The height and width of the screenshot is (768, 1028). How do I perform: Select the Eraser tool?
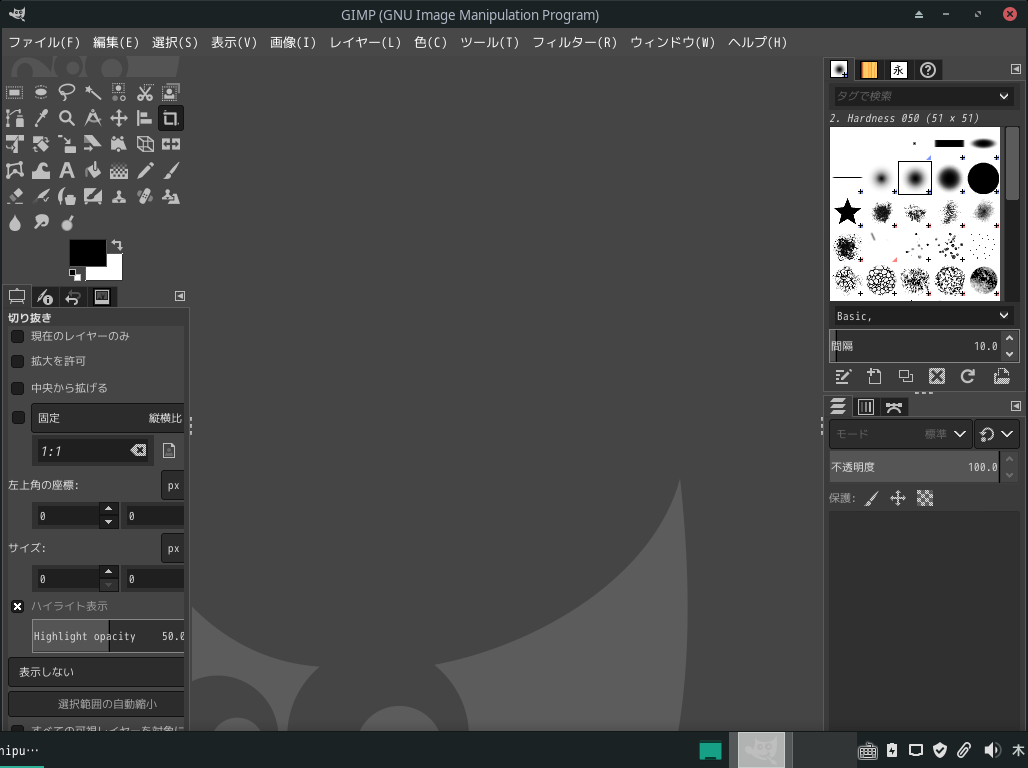click(x=14, y=197)
